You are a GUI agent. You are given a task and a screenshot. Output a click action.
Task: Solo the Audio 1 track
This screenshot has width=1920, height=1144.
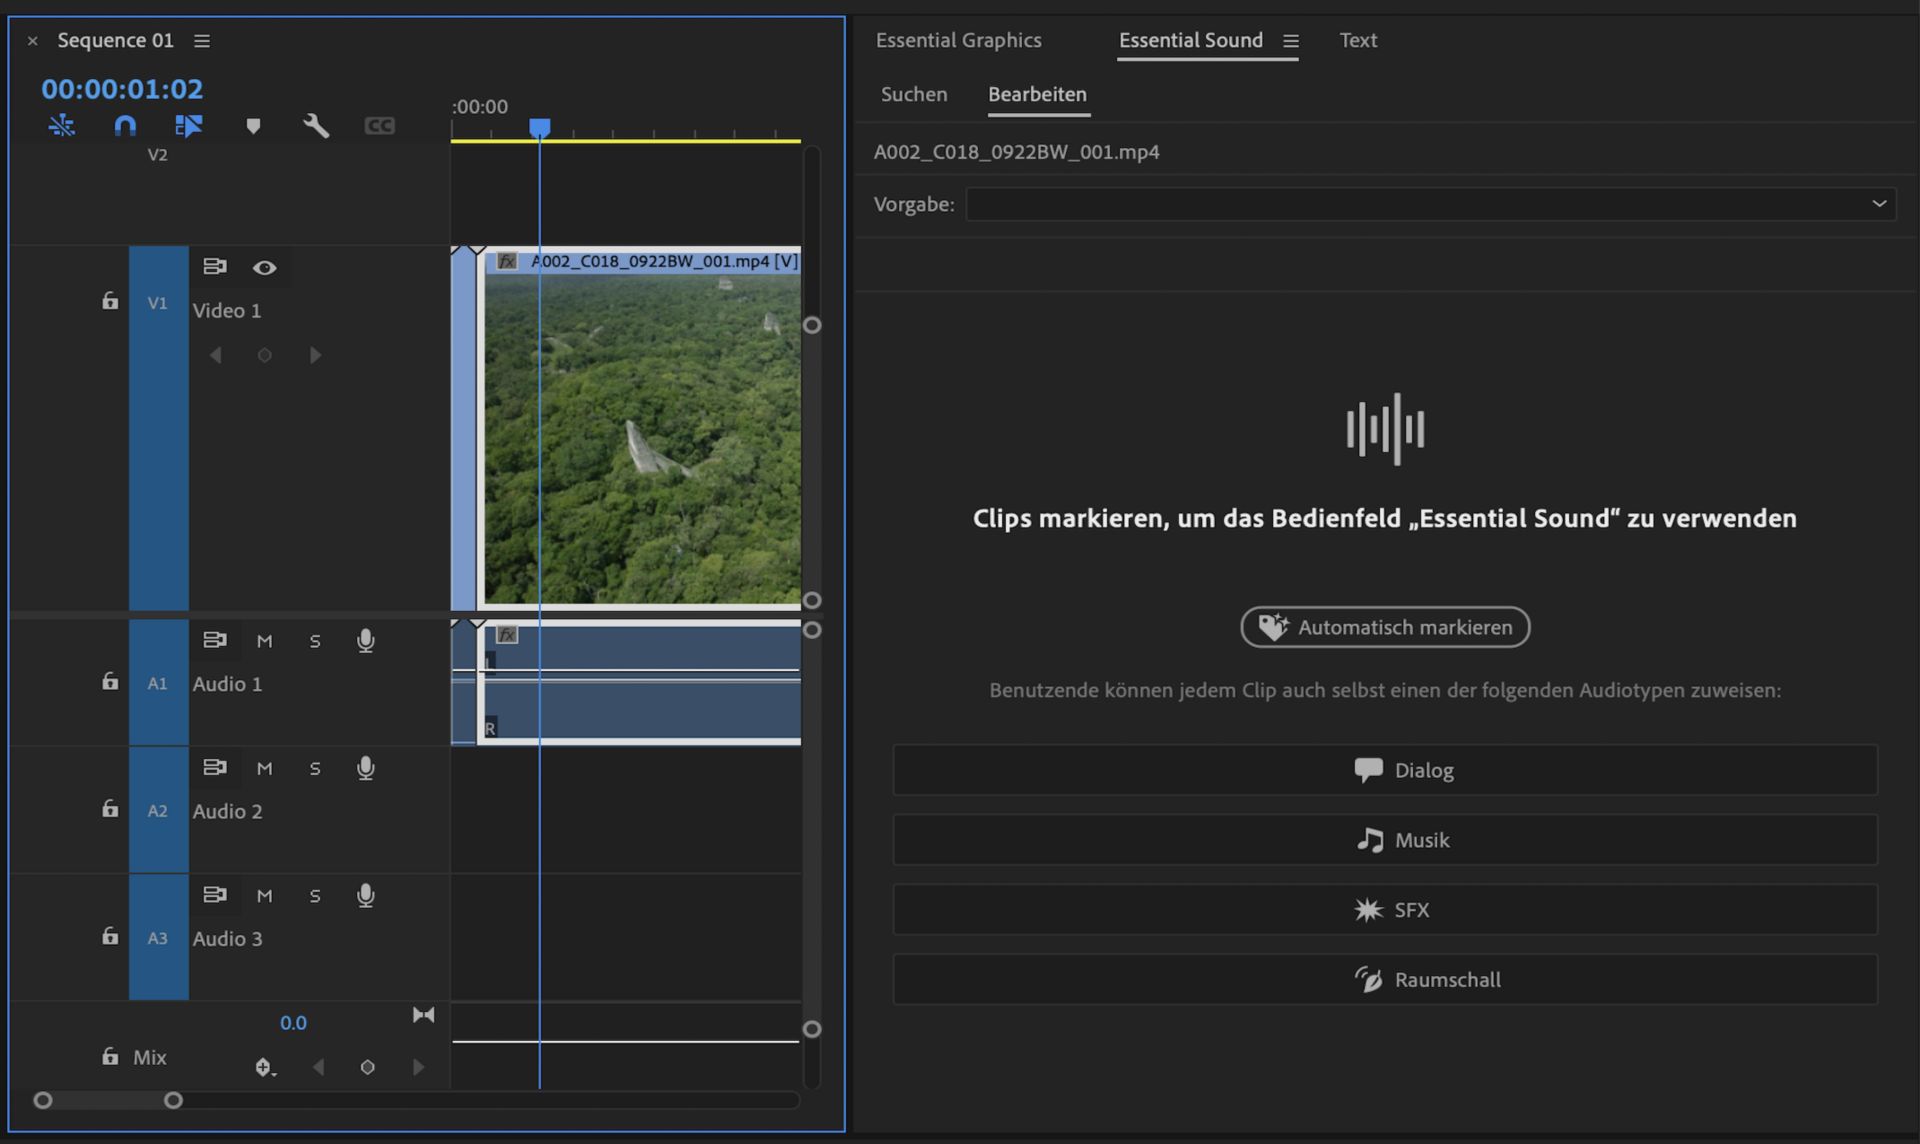pyautogui.click(x=315, y=641)
